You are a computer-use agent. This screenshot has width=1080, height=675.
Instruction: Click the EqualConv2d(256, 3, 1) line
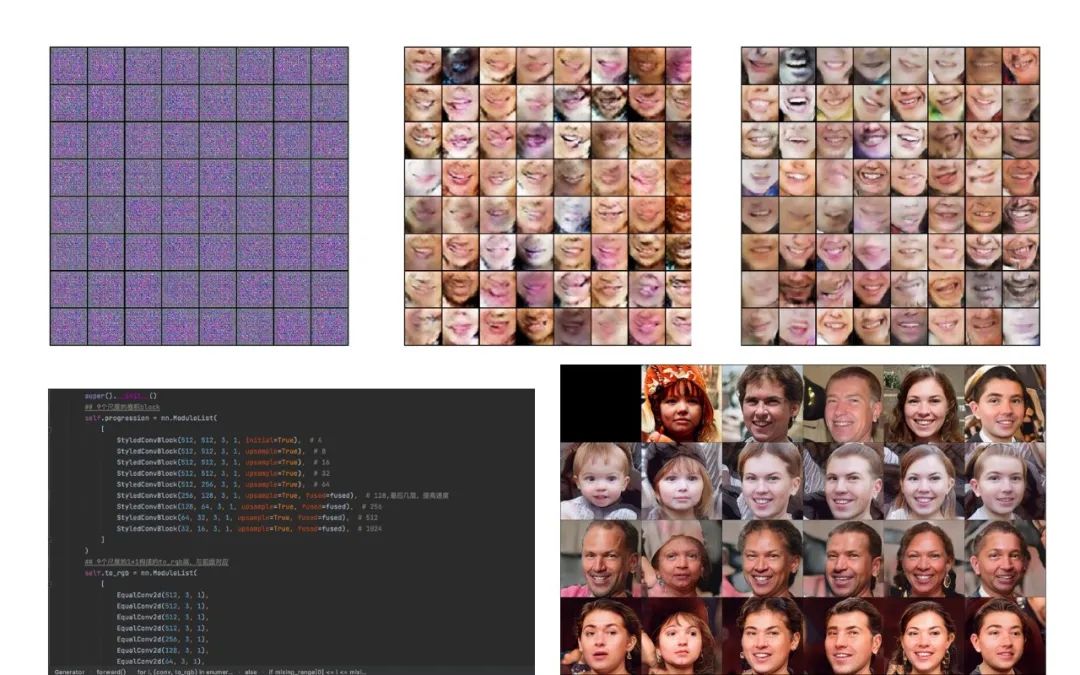click(162, 639)
